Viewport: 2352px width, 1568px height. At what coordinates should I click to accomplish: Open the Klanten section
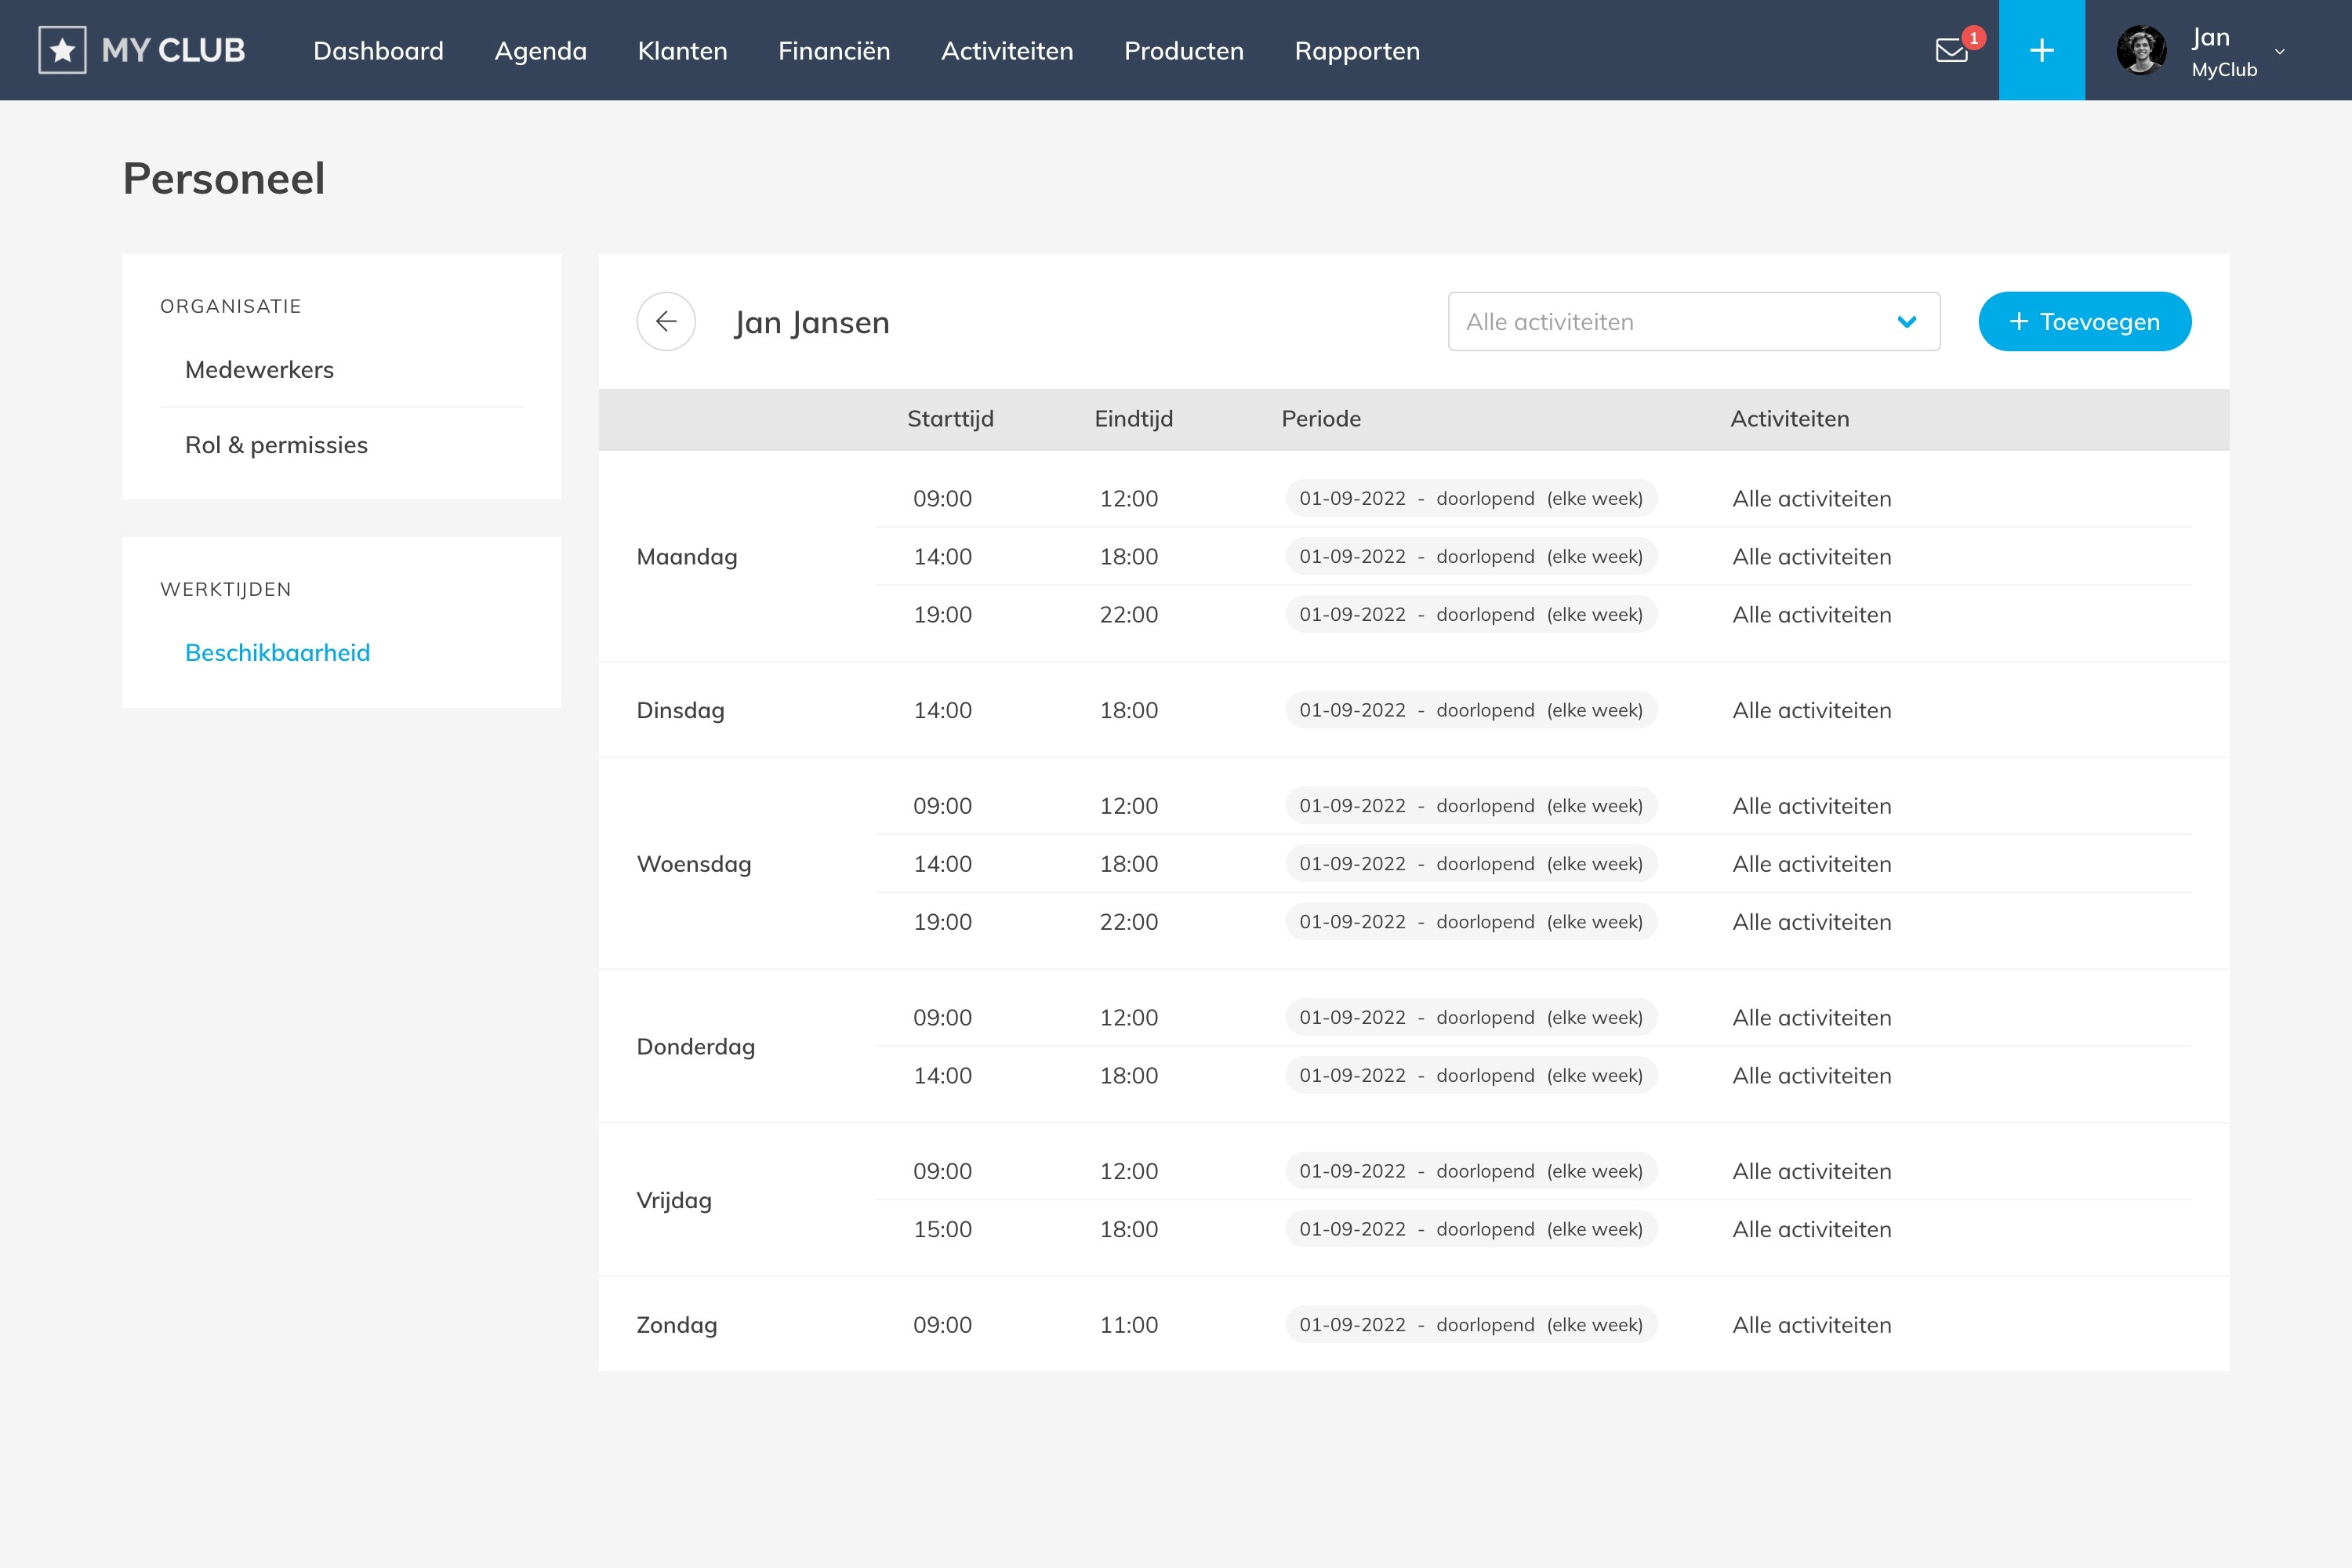[682, 51]
